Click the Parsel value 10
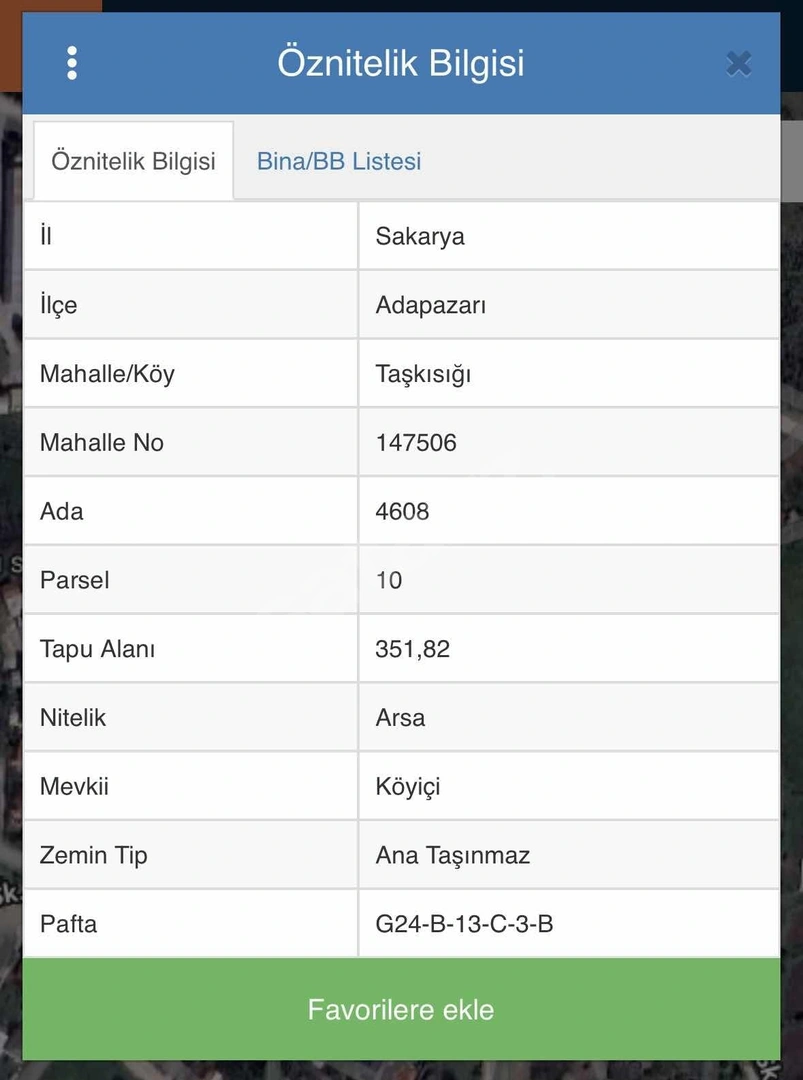This screenshot has width=803, height=1080. coord(388,580)
